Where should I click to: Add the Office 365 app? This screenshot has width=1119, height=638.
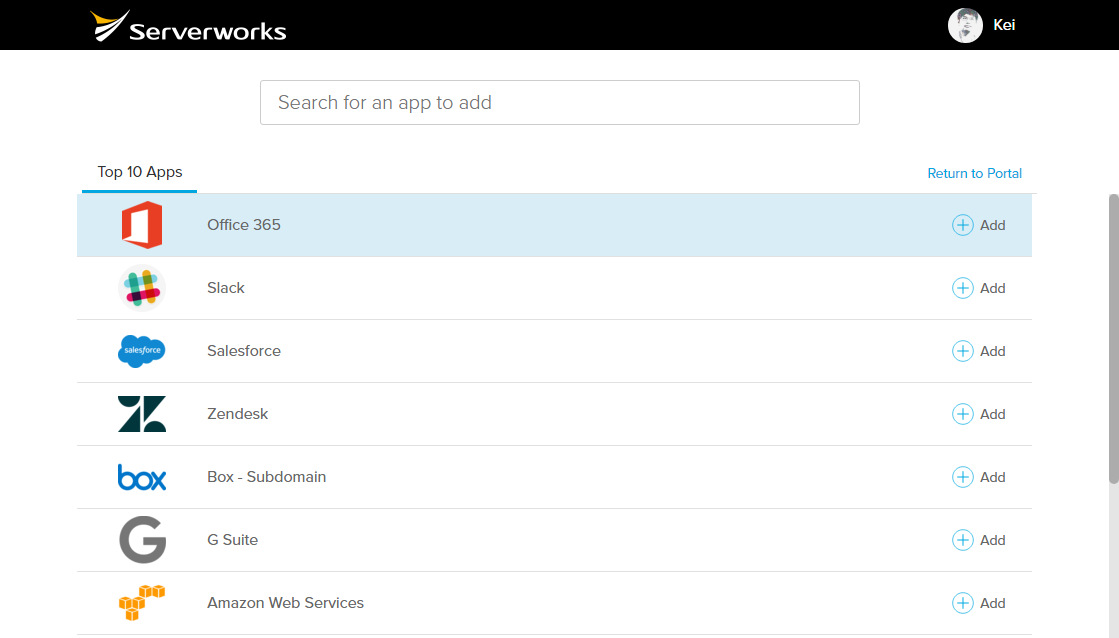[978, 225]
